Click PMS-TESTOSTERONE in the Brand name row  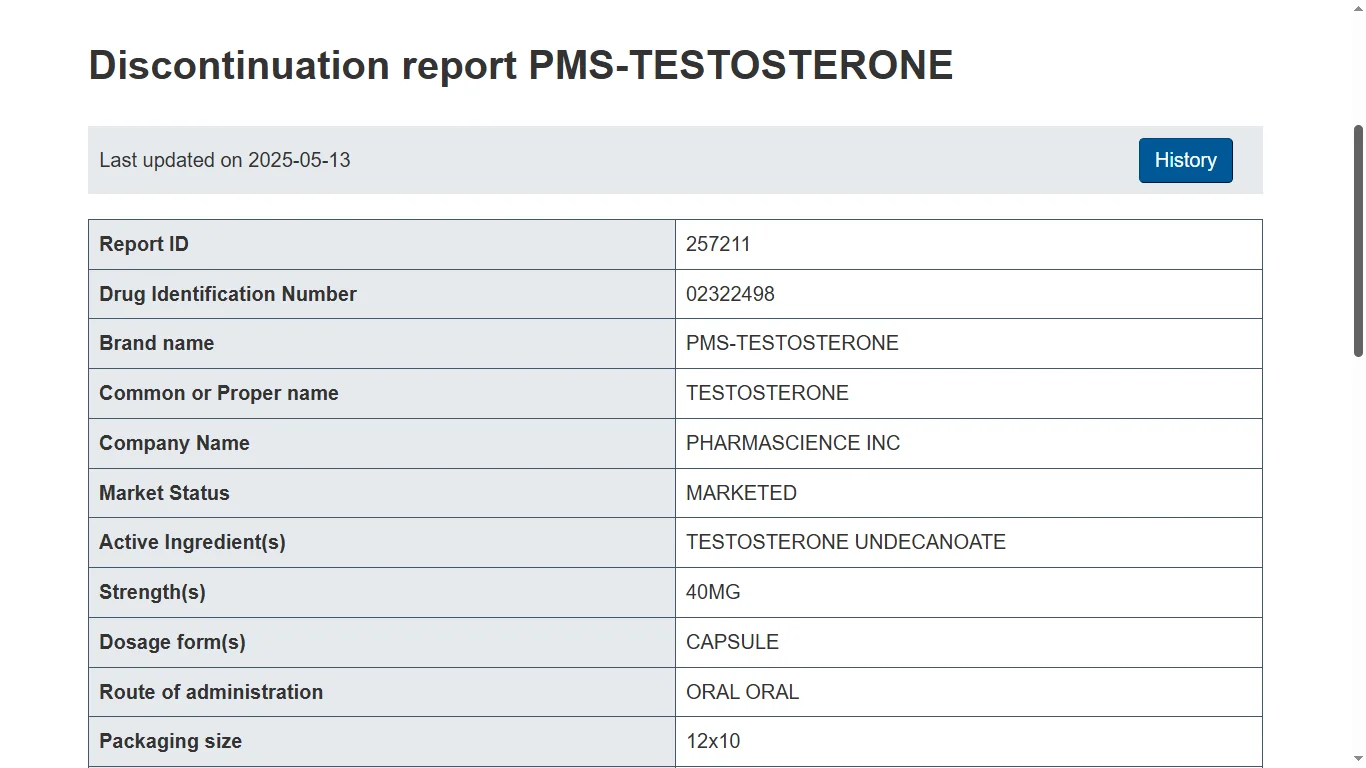click(792, 343)
